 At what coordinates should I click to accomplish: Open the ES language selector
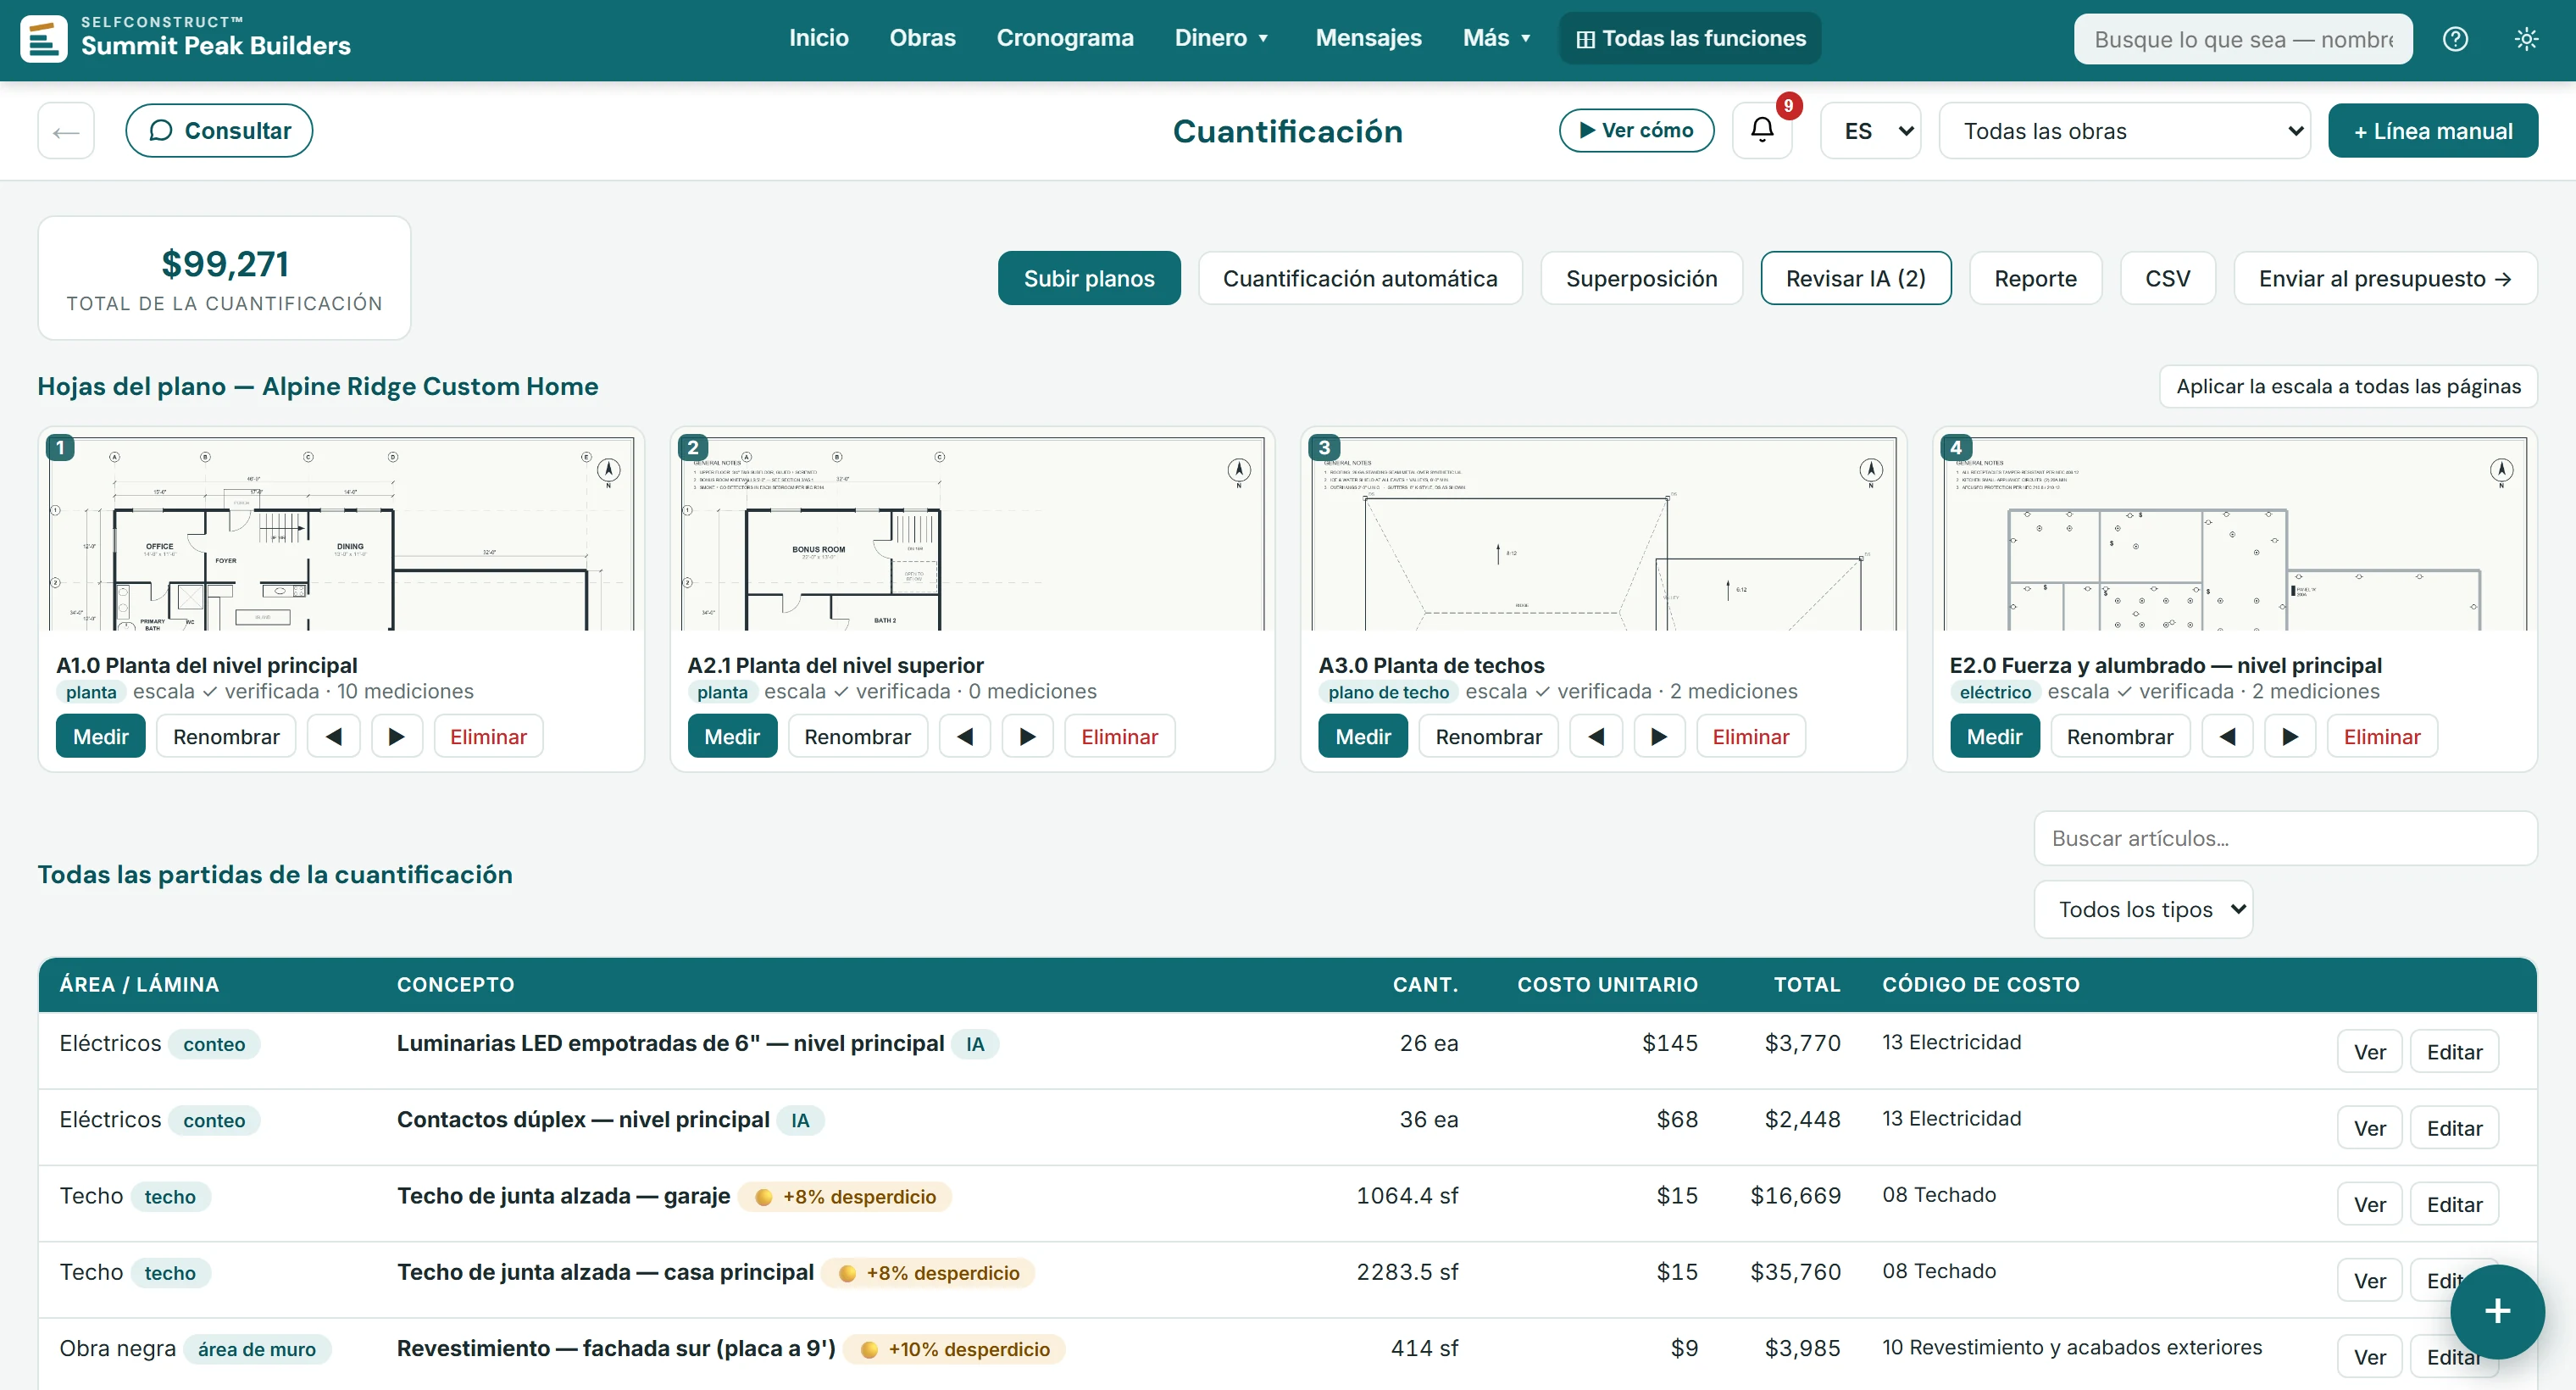(x=1870, y=130)
